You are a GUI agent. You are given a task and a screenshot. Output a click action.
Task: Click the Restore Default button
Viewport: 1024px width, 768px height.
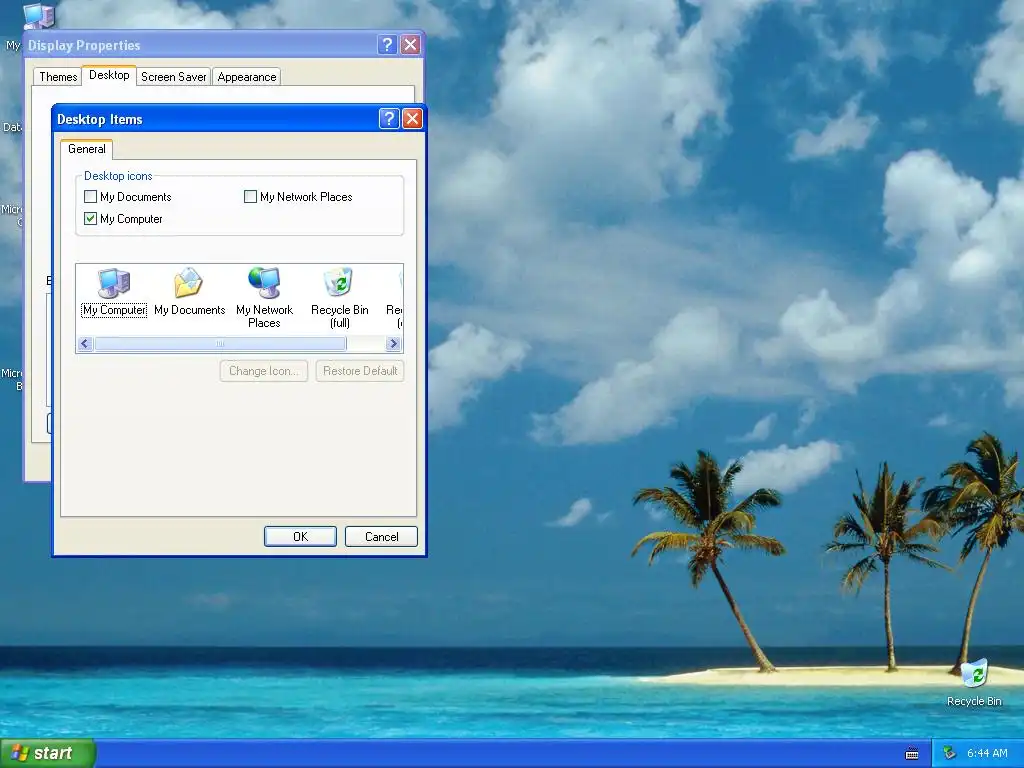pos(360,371)
